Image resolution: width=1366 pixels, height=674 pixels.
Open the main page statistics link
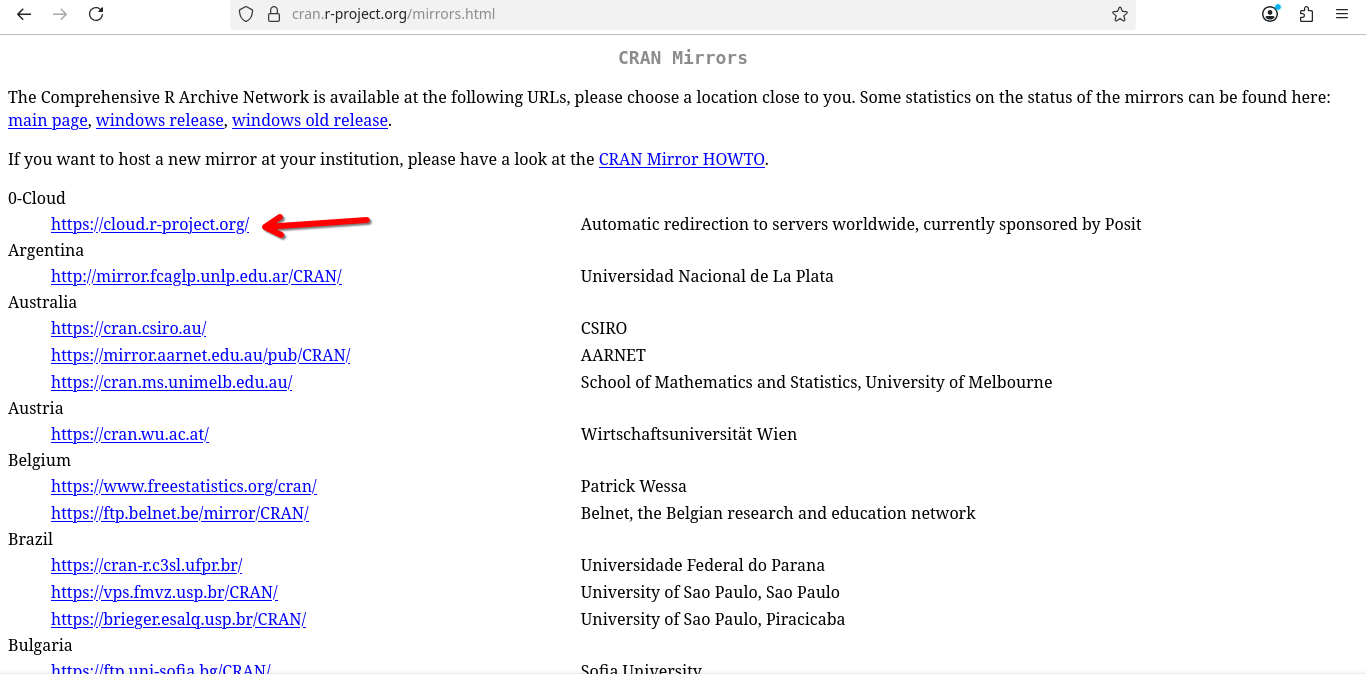tap(48, 120)
